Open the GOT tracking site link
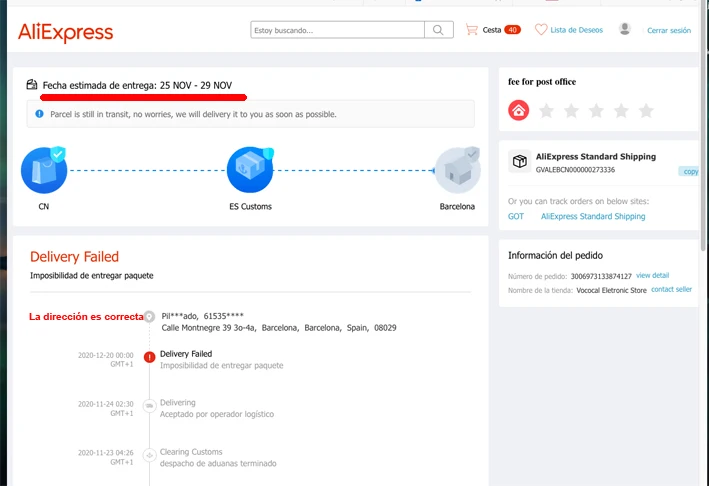This screenshot has width=709, height=486. tap(515, 216)
